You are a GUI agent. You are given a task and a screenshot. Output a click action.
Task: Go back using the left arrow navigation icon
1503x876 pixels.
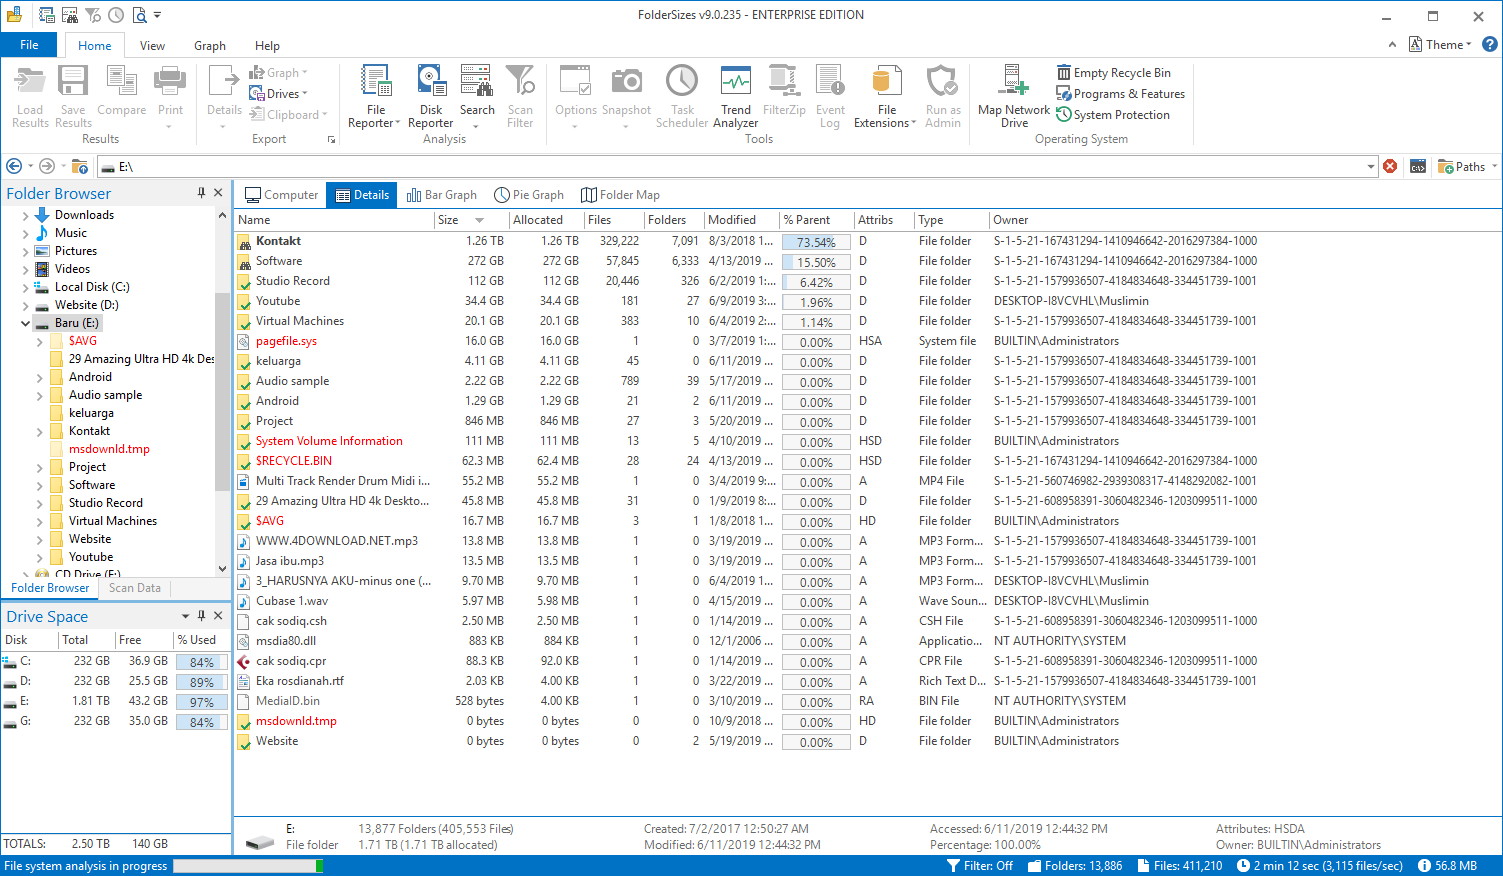[x=14, y=166]
